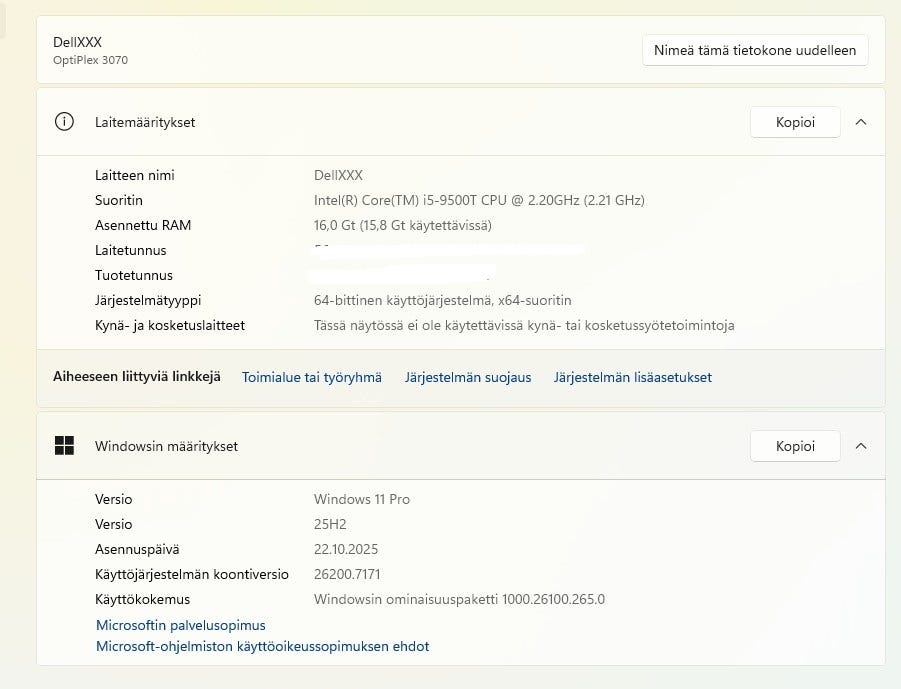Open the 'Microsoftin palvelusopimus' link

[x=181, y=625]
